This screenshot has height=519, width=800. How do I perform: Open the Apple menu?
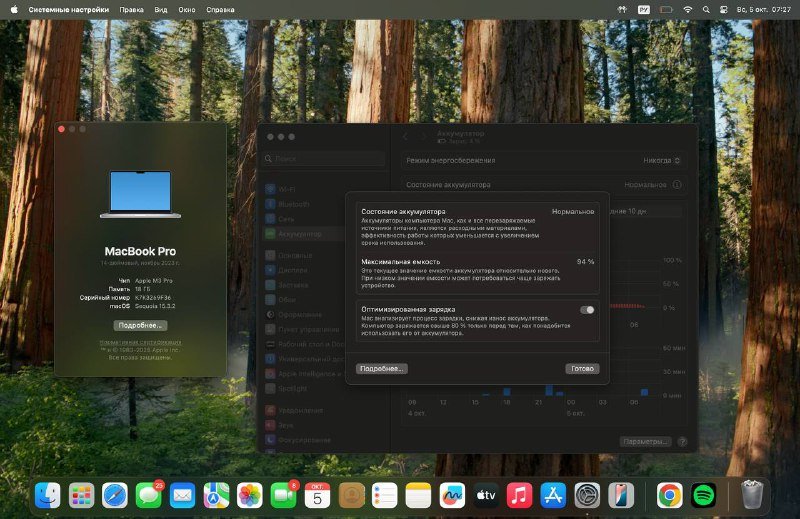pyautogui.click(x=13, y=9)
